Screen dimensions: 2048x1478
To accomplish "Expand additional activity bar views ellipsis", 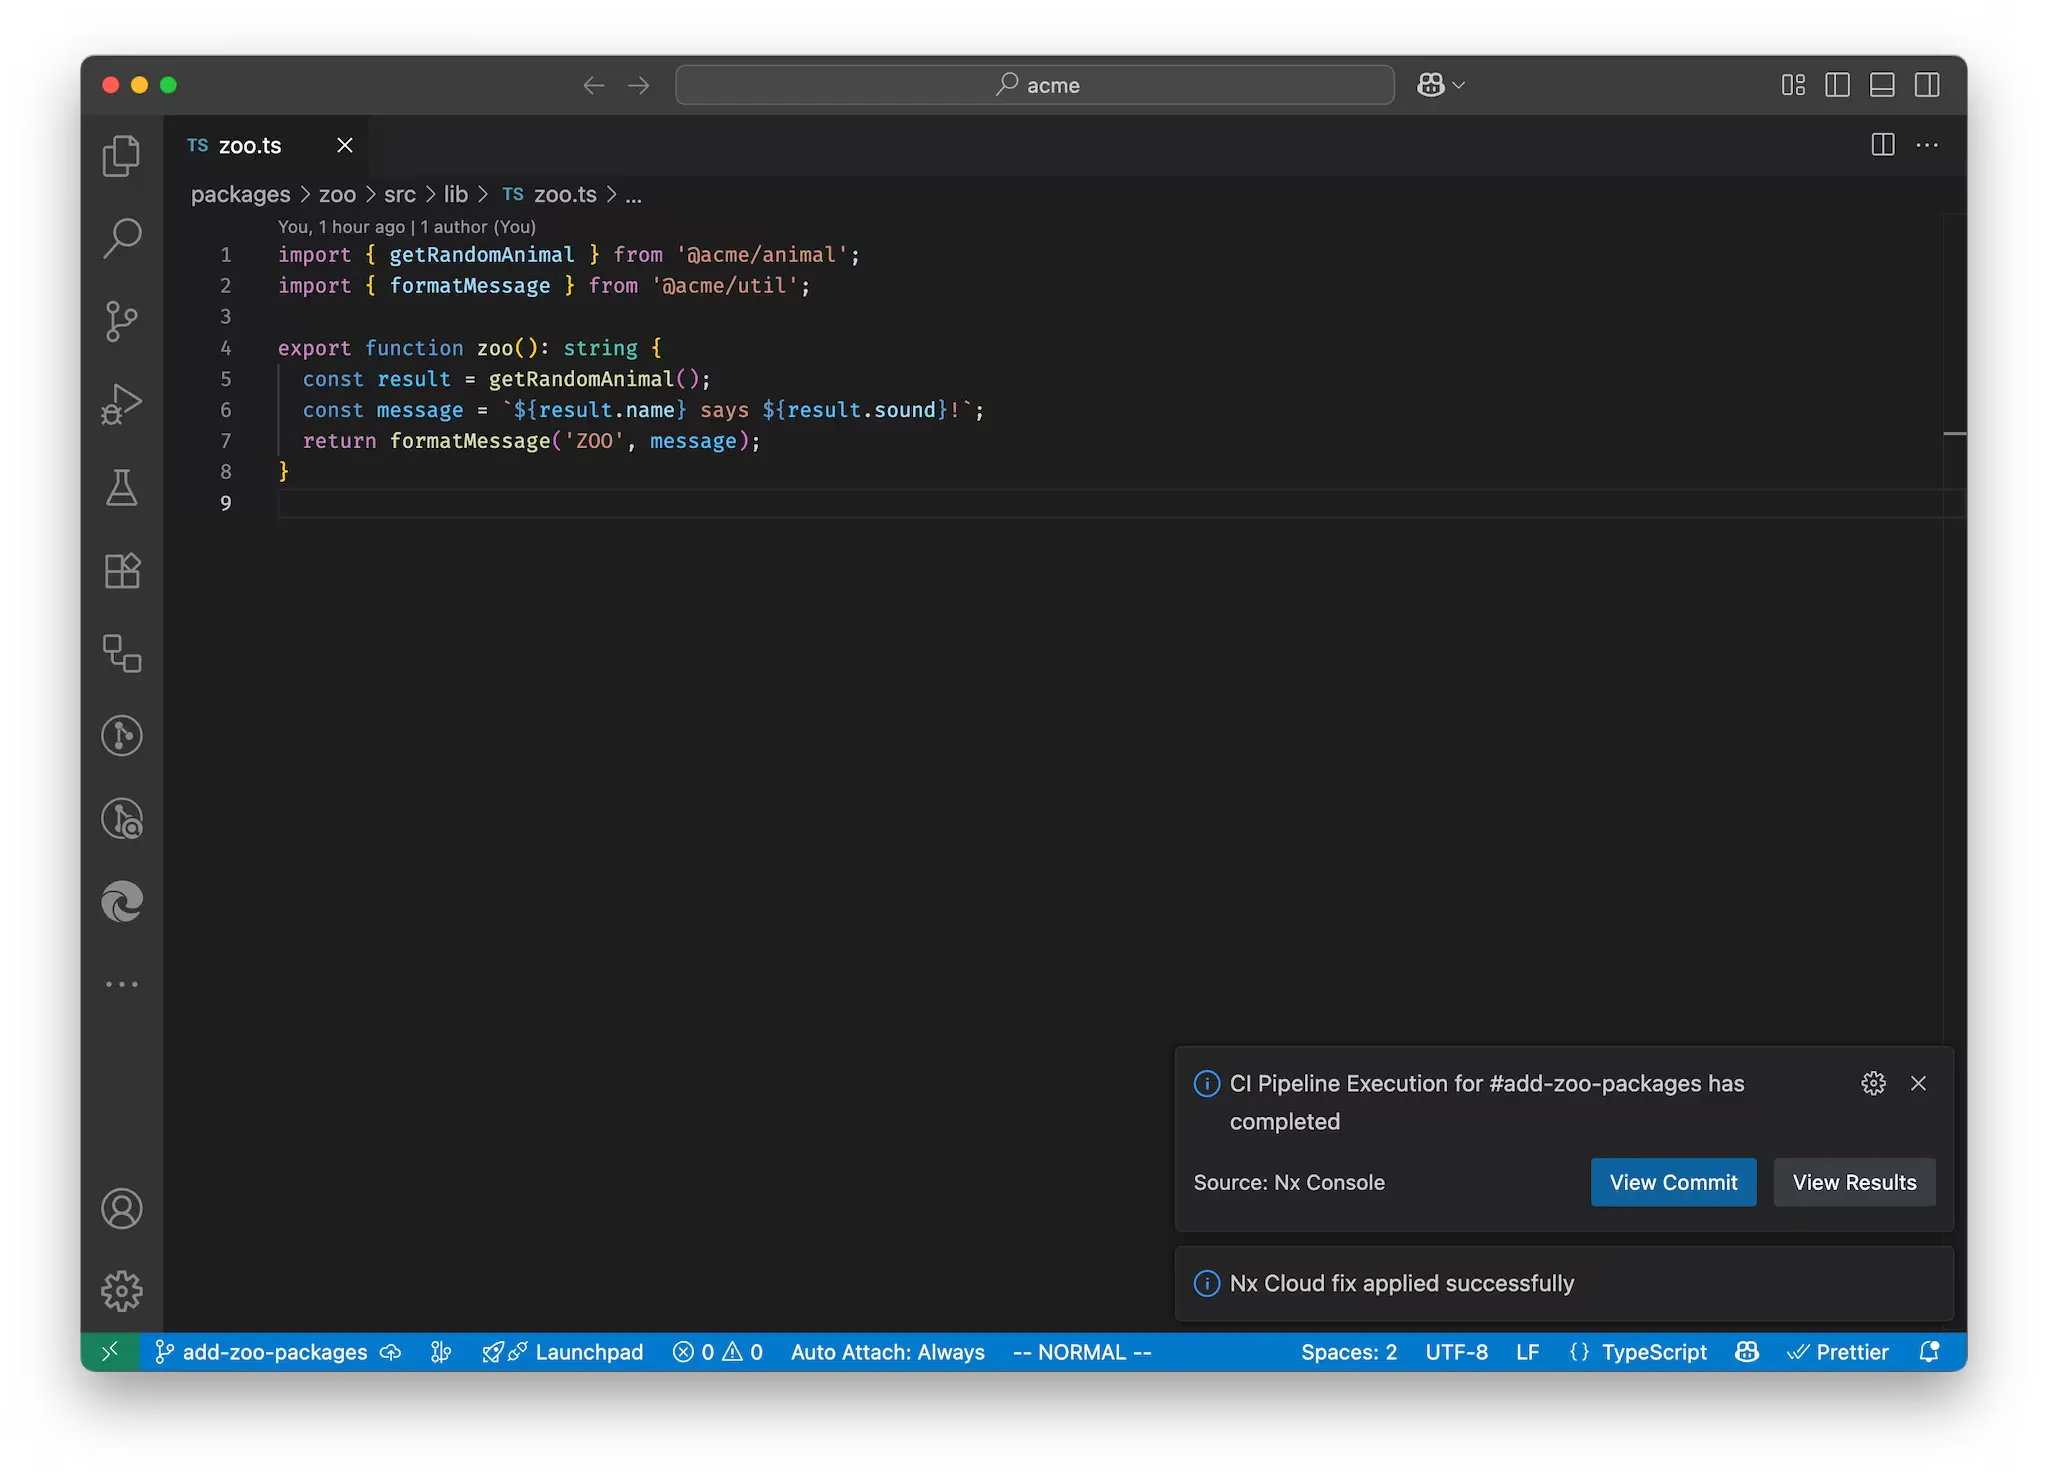I will [x=122, y=984].
